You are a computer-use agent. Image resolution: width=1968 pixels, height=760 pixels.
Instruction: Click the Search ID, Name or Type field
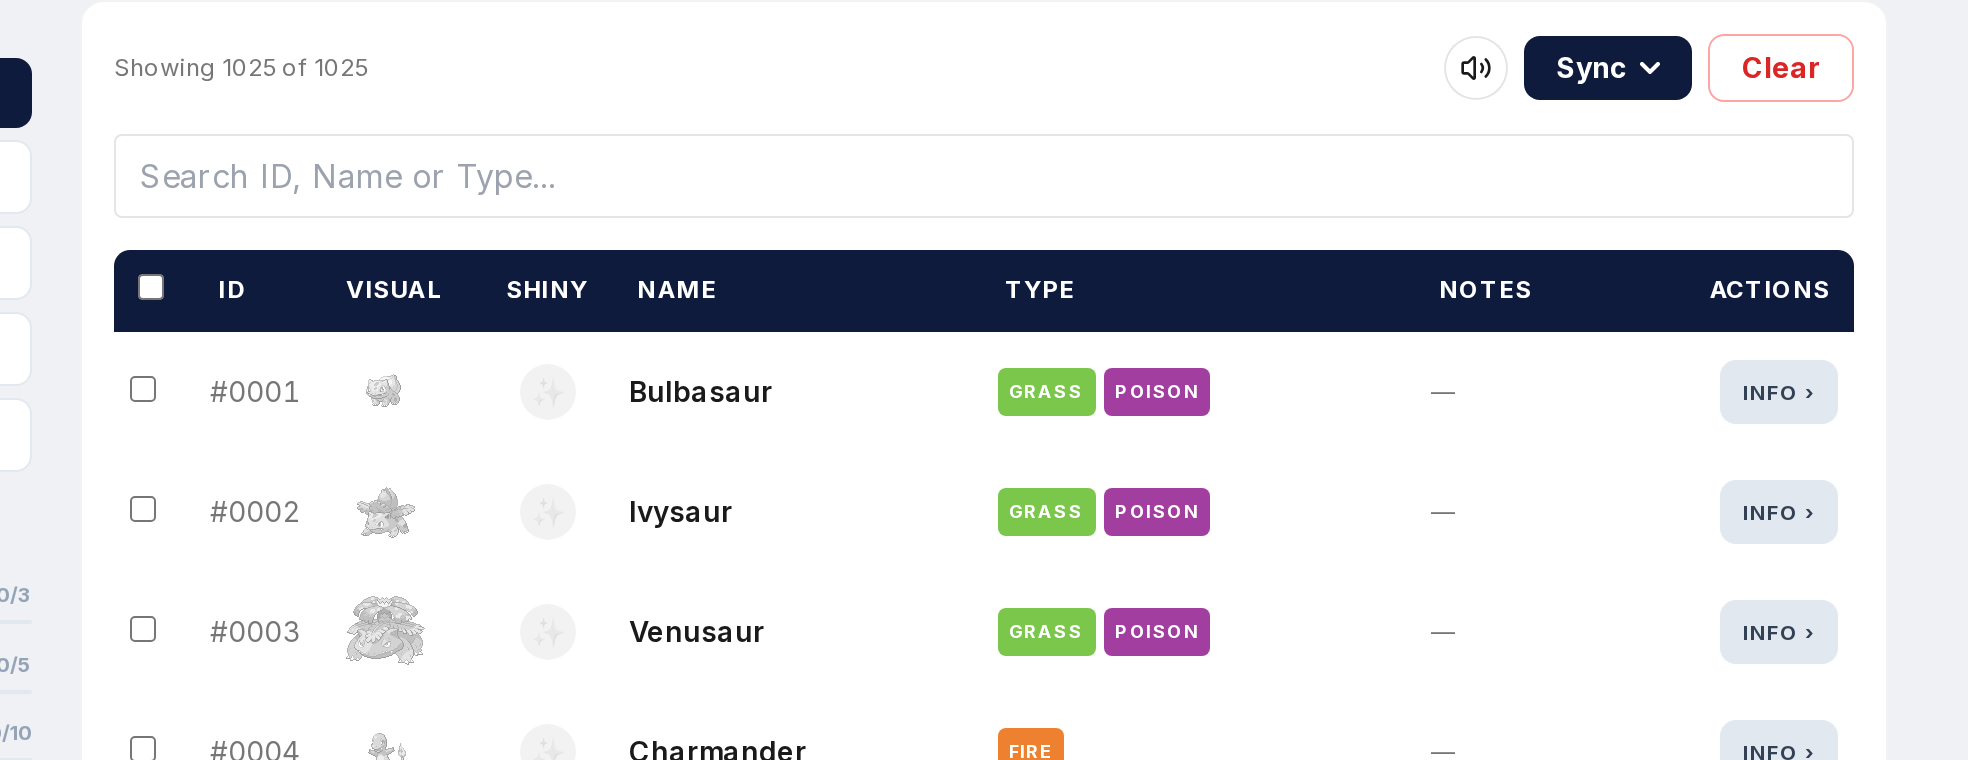click(x=983, y=176)
